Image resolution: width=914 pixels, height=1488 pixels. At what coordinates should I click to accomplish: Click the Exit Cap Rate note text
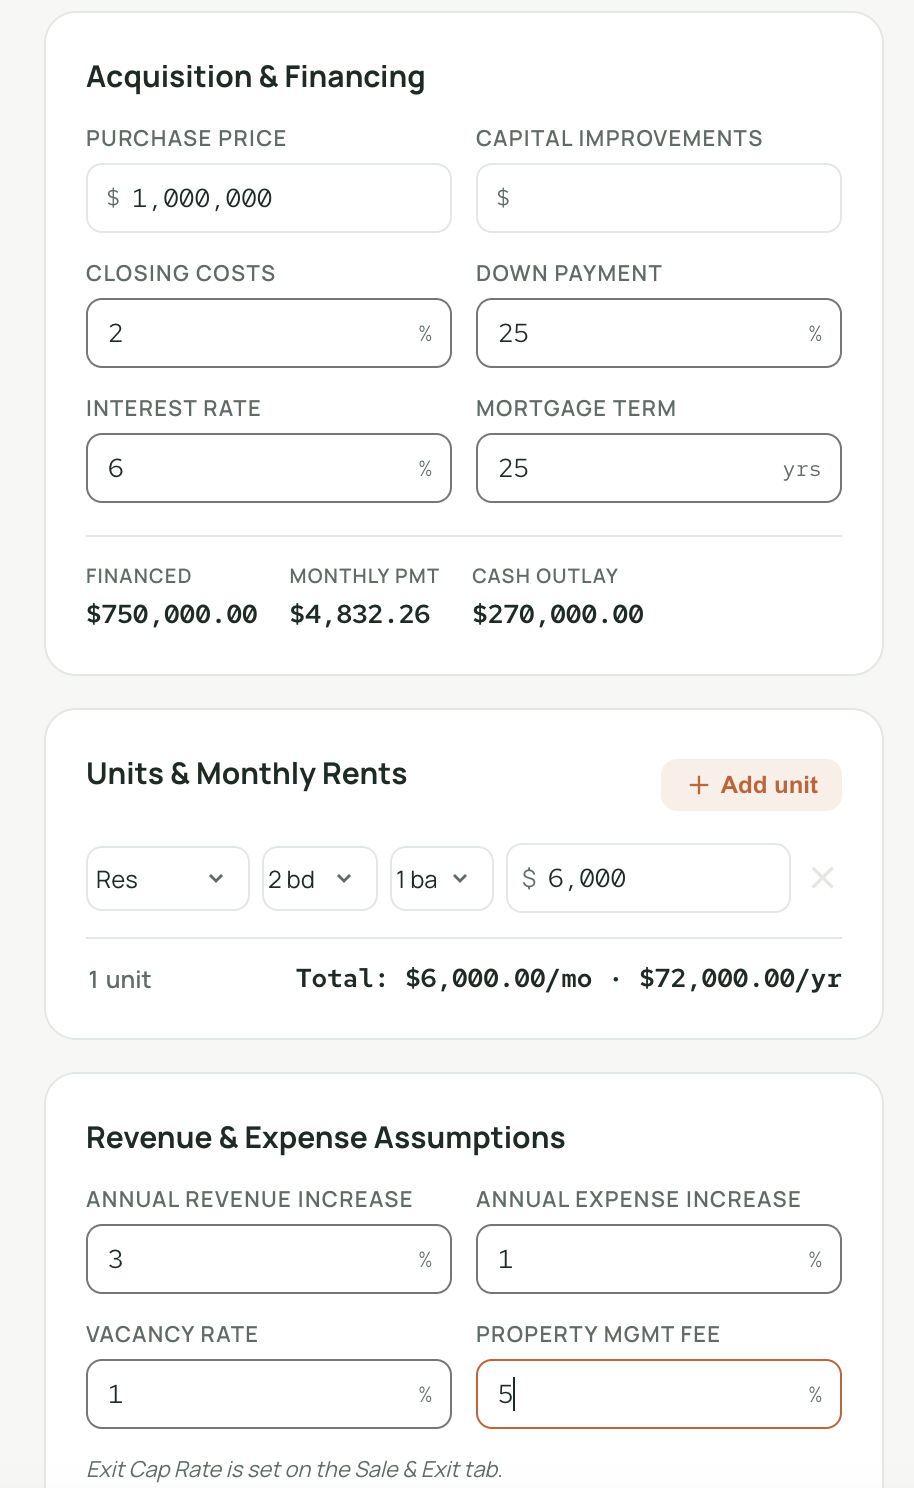(x=294, y=1469)
